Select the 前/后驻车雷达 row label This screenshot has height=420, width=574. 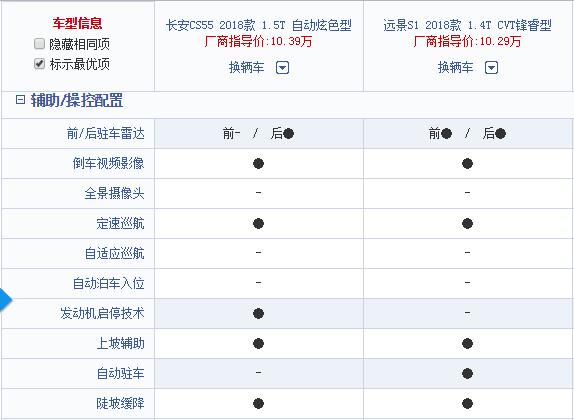click(105, 134)
